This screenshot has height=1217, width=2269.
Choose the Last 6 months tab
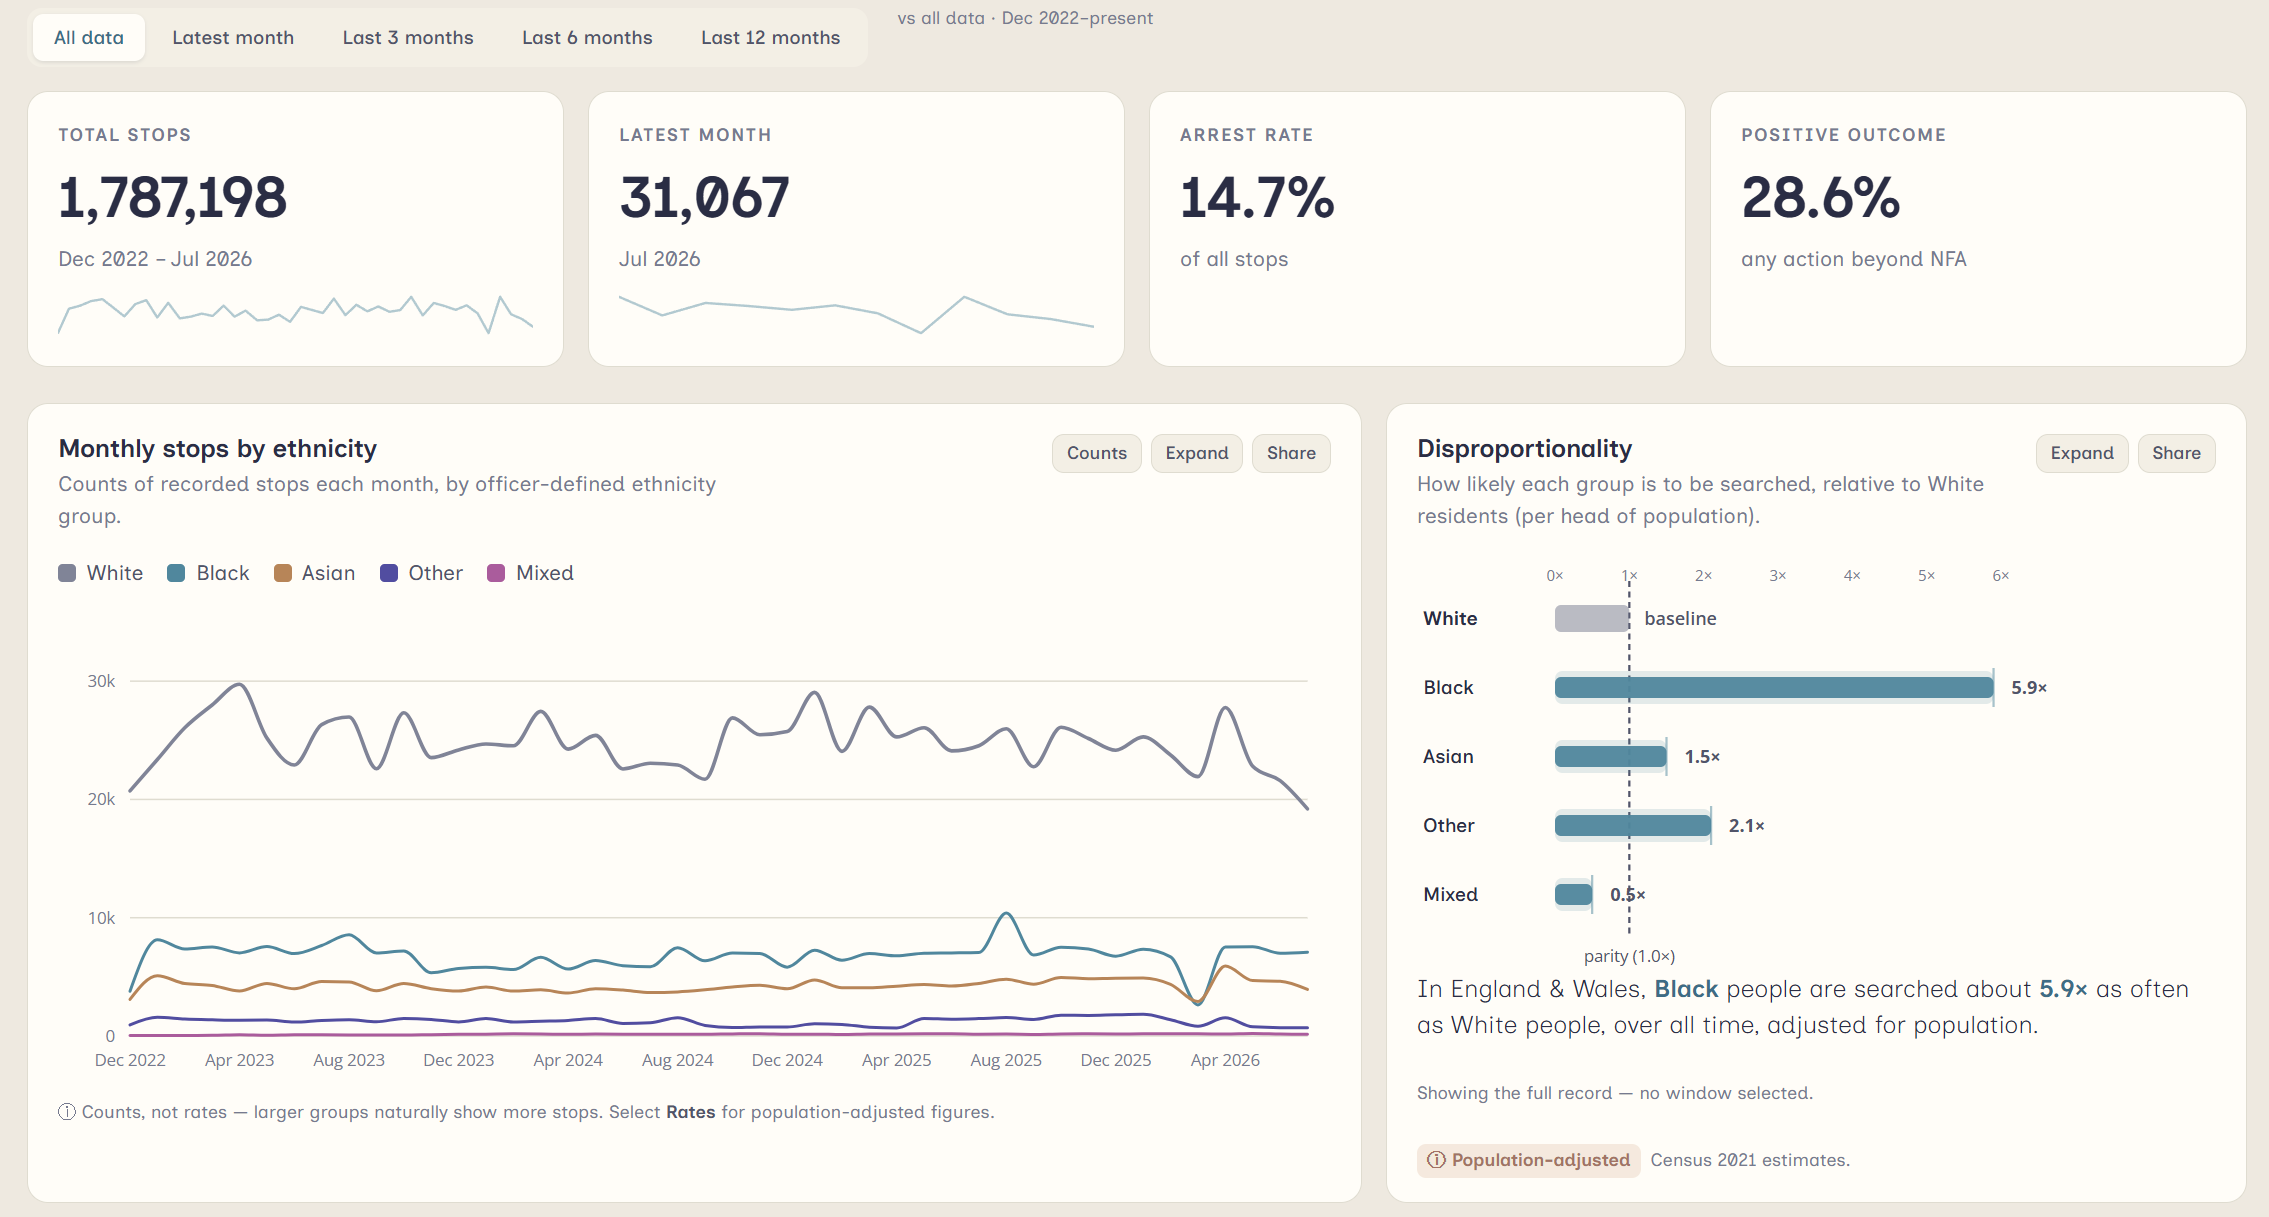coord(587,38)
